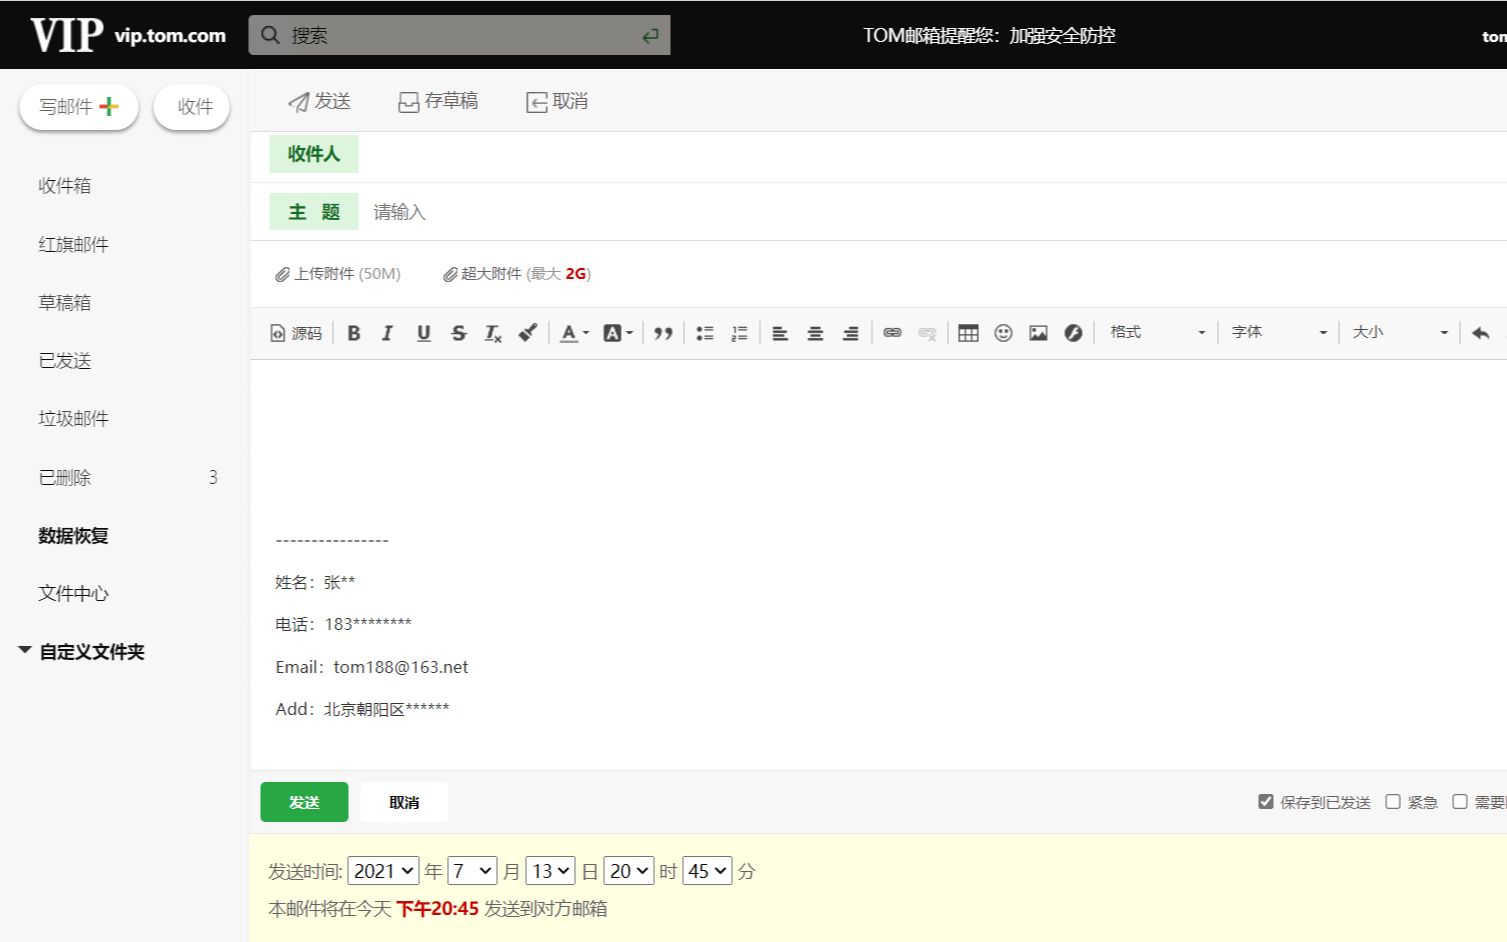Screen dimensions: 1507x942
Task: Open the month dropdown showing 7
Action: tap(472, 871)
